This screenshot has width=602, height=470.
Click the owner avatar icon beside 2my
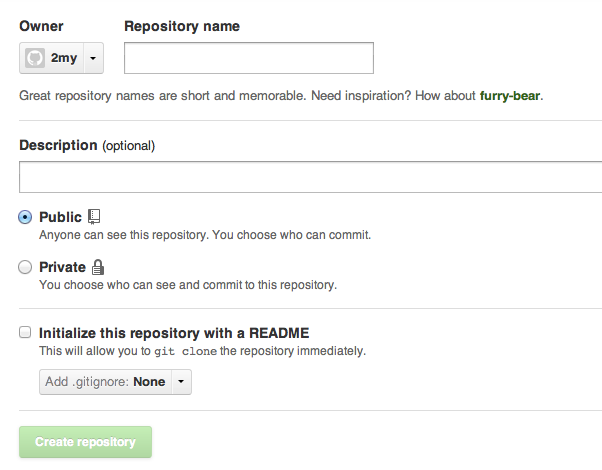click(x=36, y=58)
